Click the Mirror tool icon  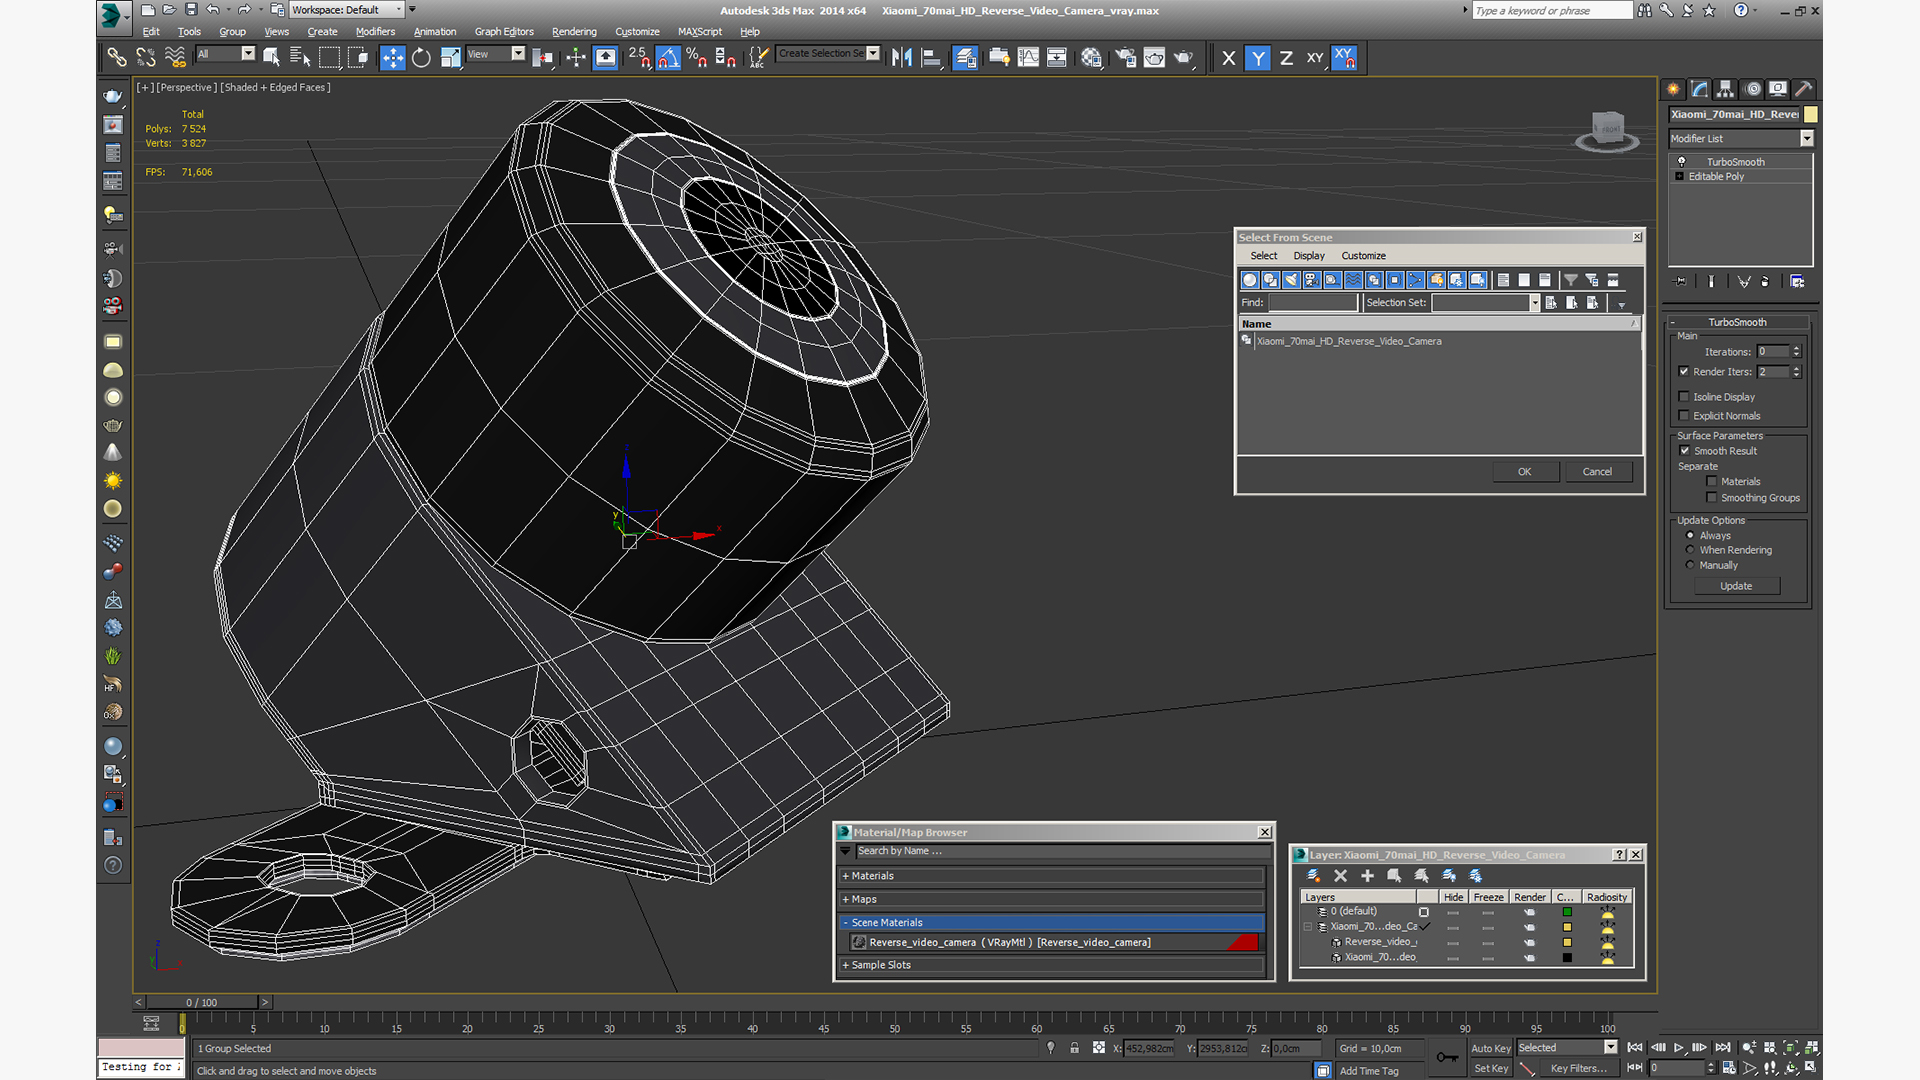(902, 58)
